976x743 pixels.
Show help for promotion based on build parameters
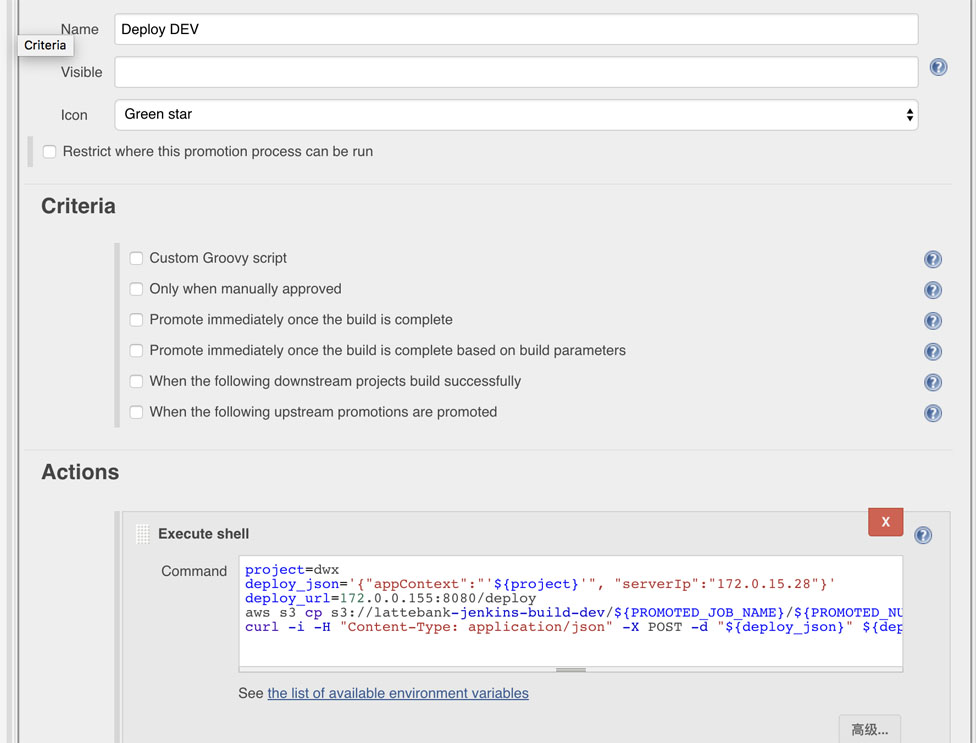[x=932, y=352]
